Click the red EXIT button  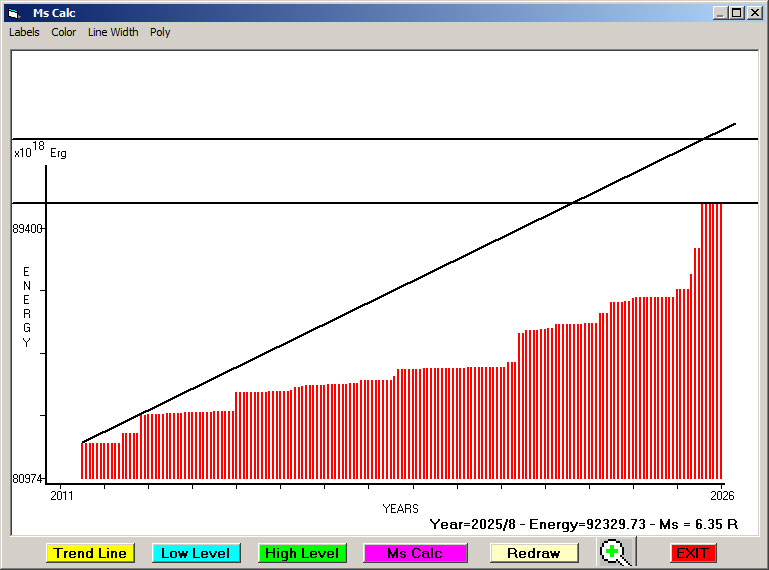pos(692,553)
